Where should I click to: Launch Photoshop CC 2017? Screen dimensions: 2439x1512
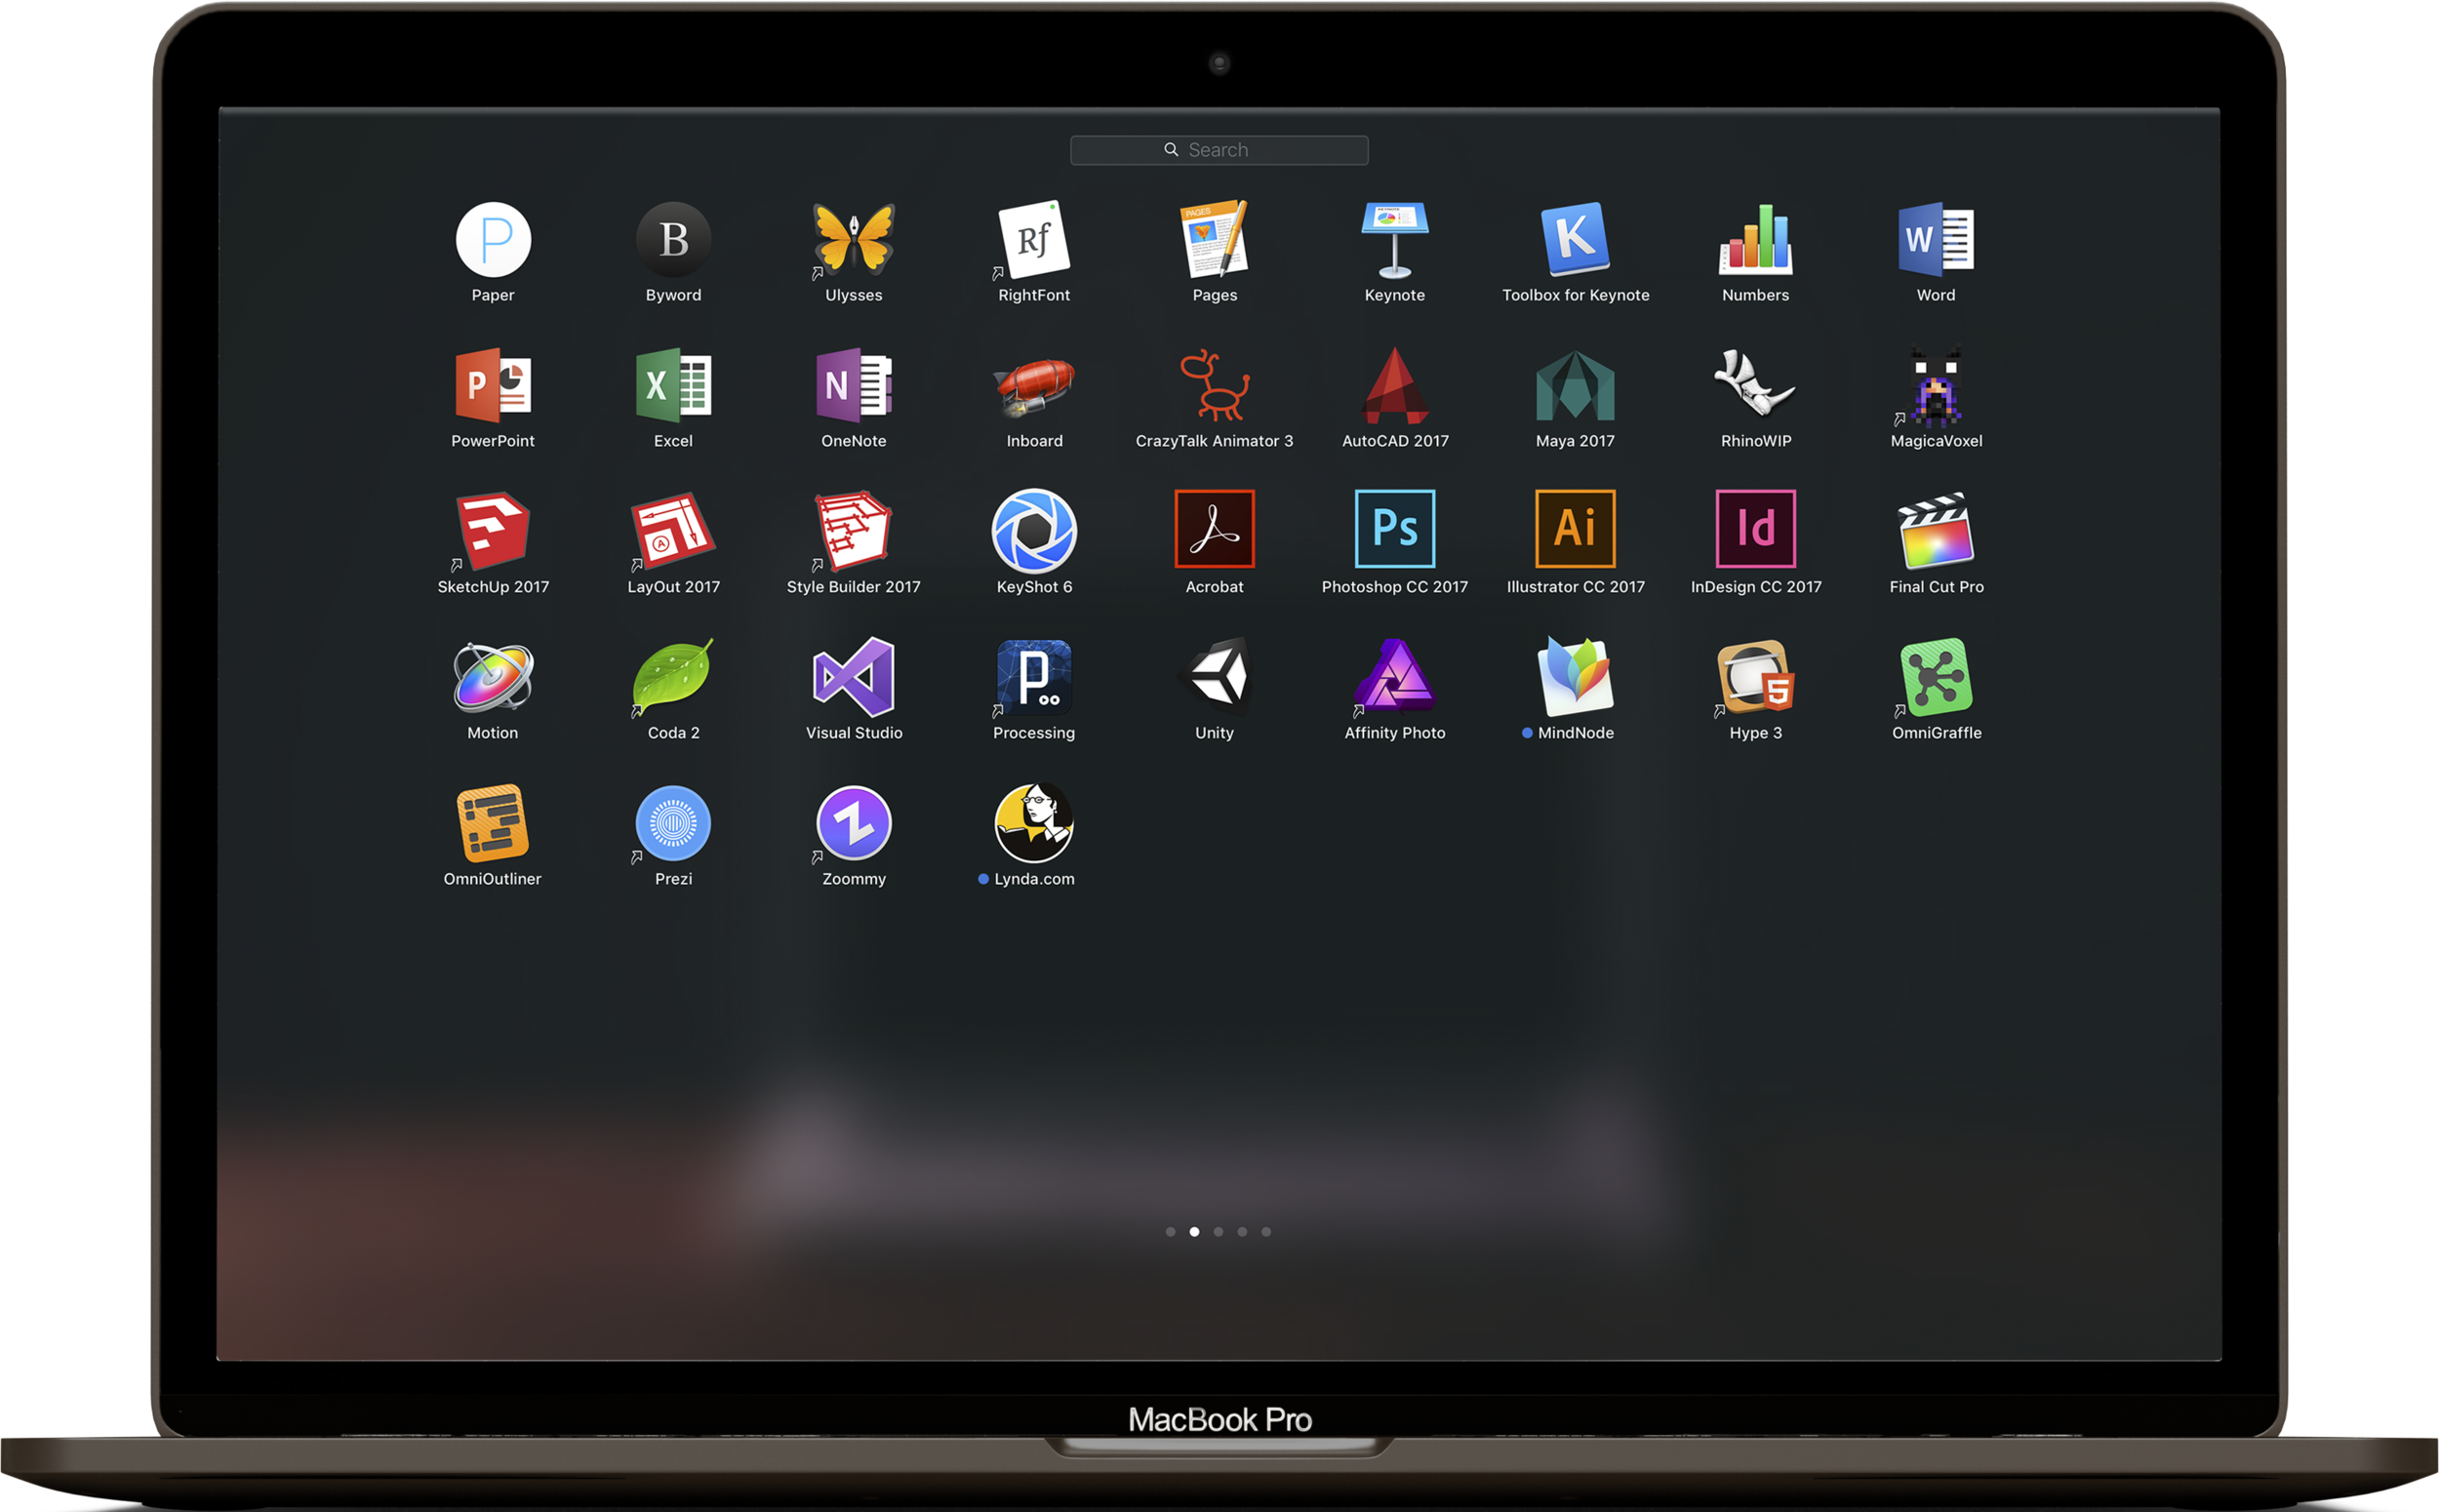coord(1395,530)
